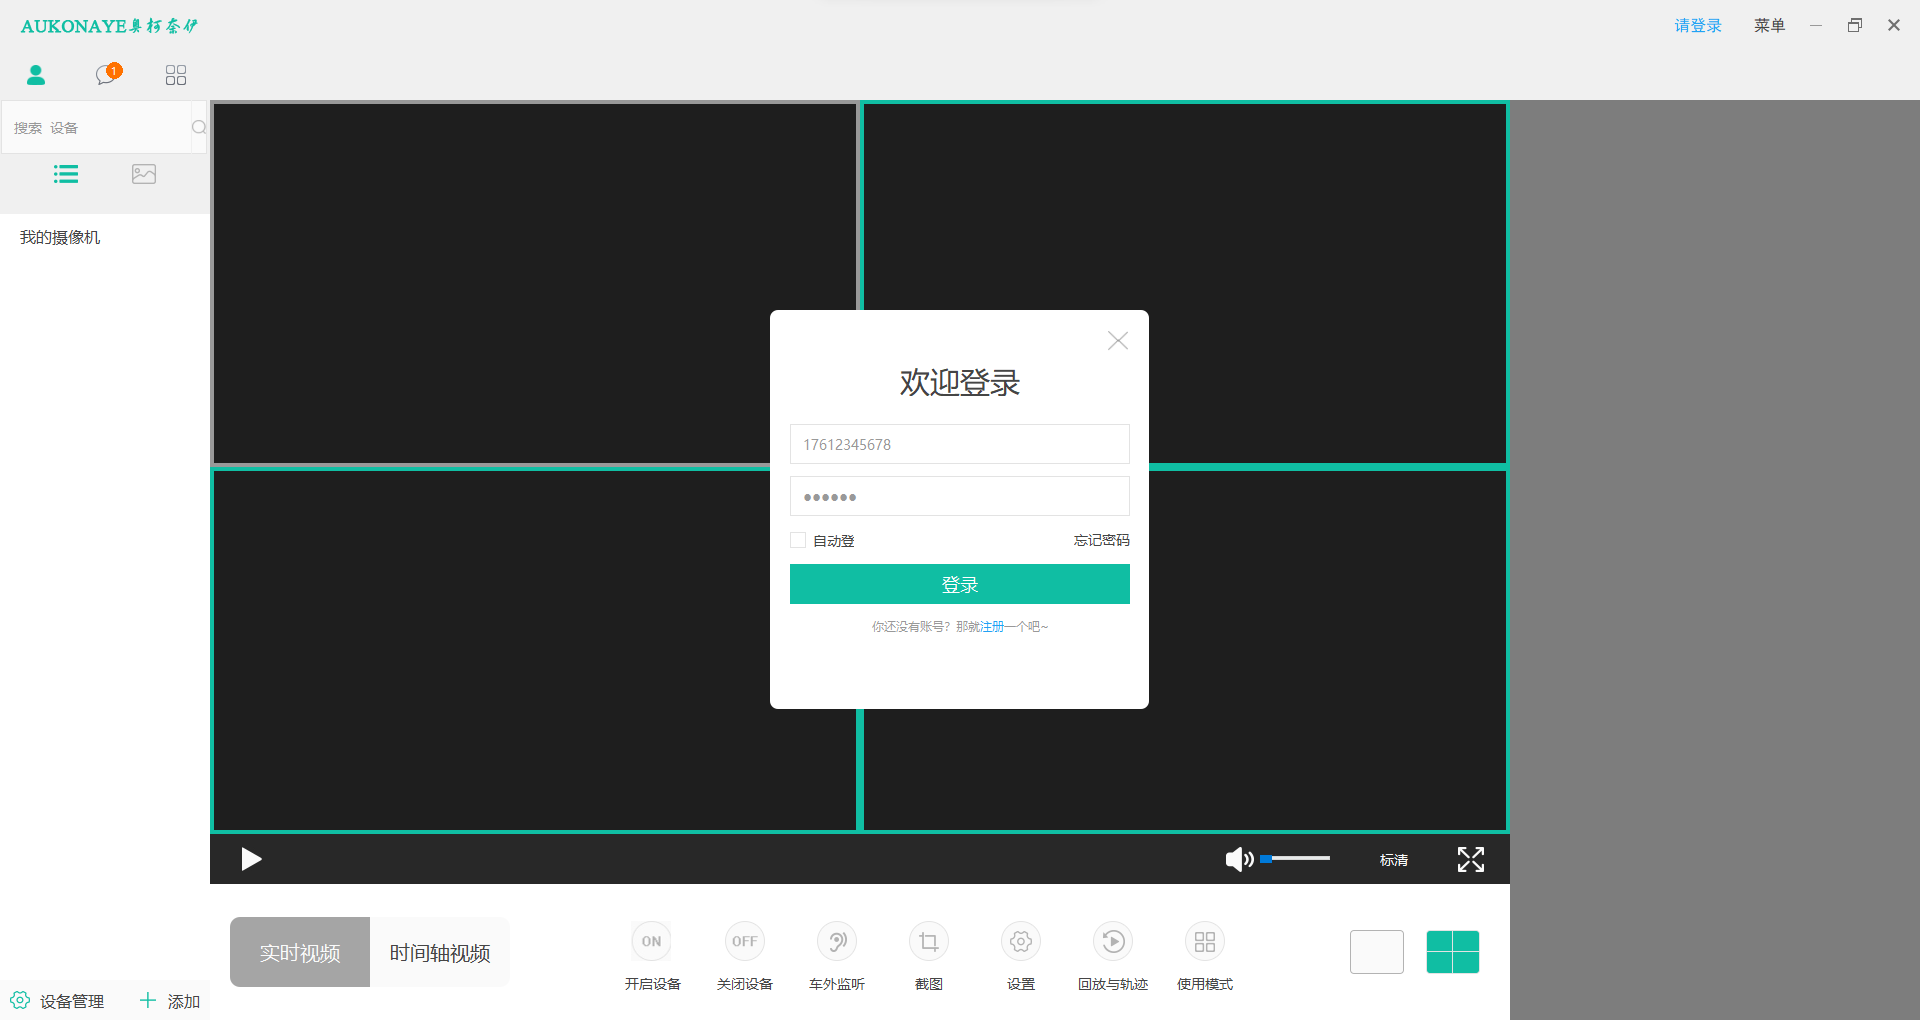The image size is (1920, 1020).
Task: Mute the speaker volume icon
Action: pos(1239,859)
